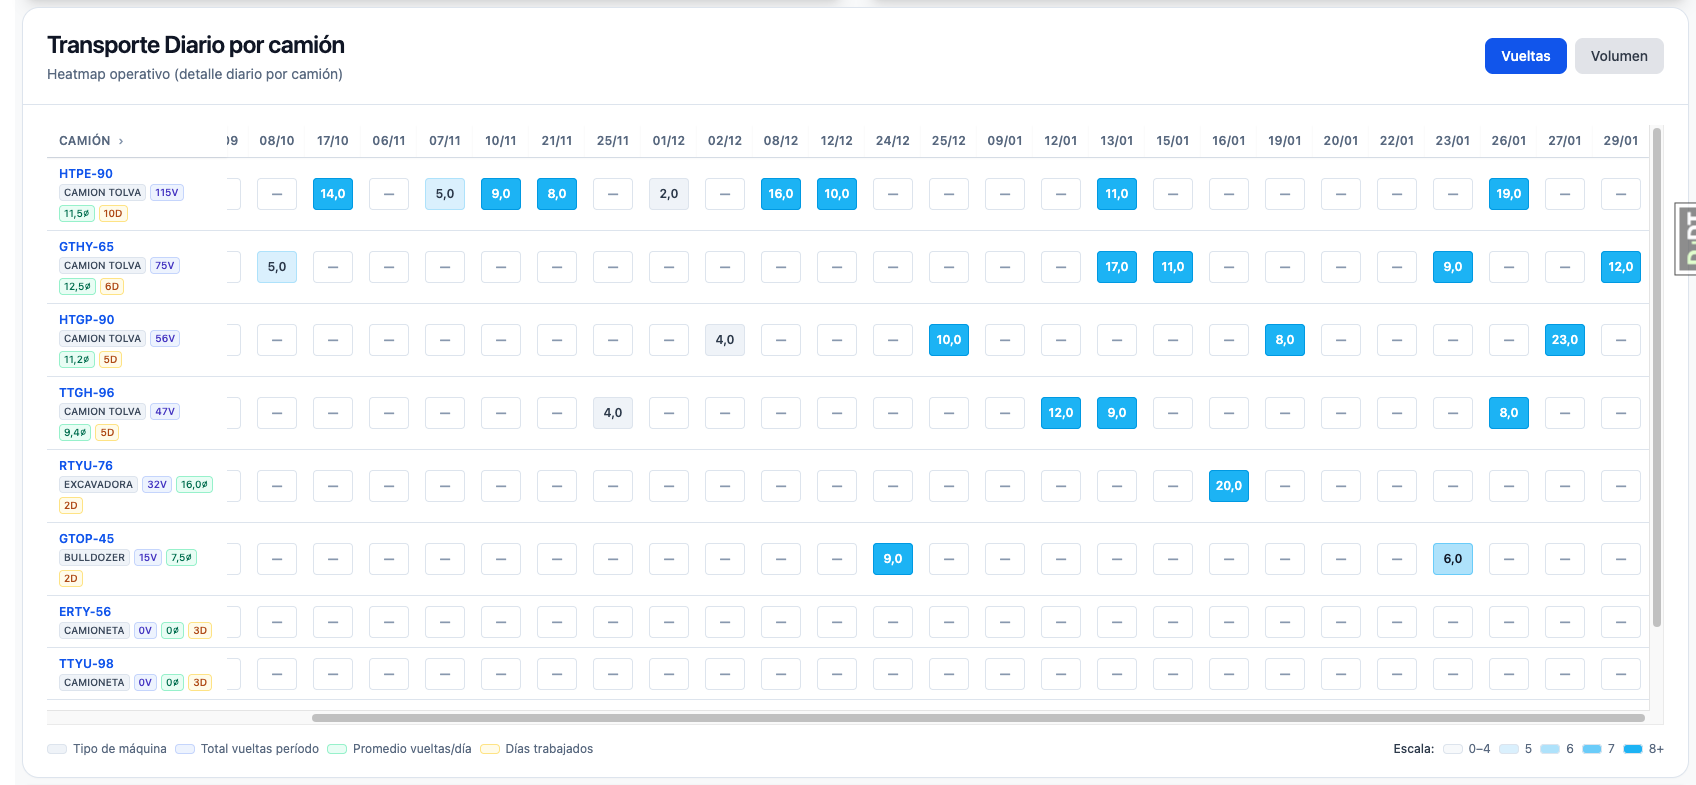
Task: Select the 20,0 cell for RTYU-76
Action: [1228, 486]
